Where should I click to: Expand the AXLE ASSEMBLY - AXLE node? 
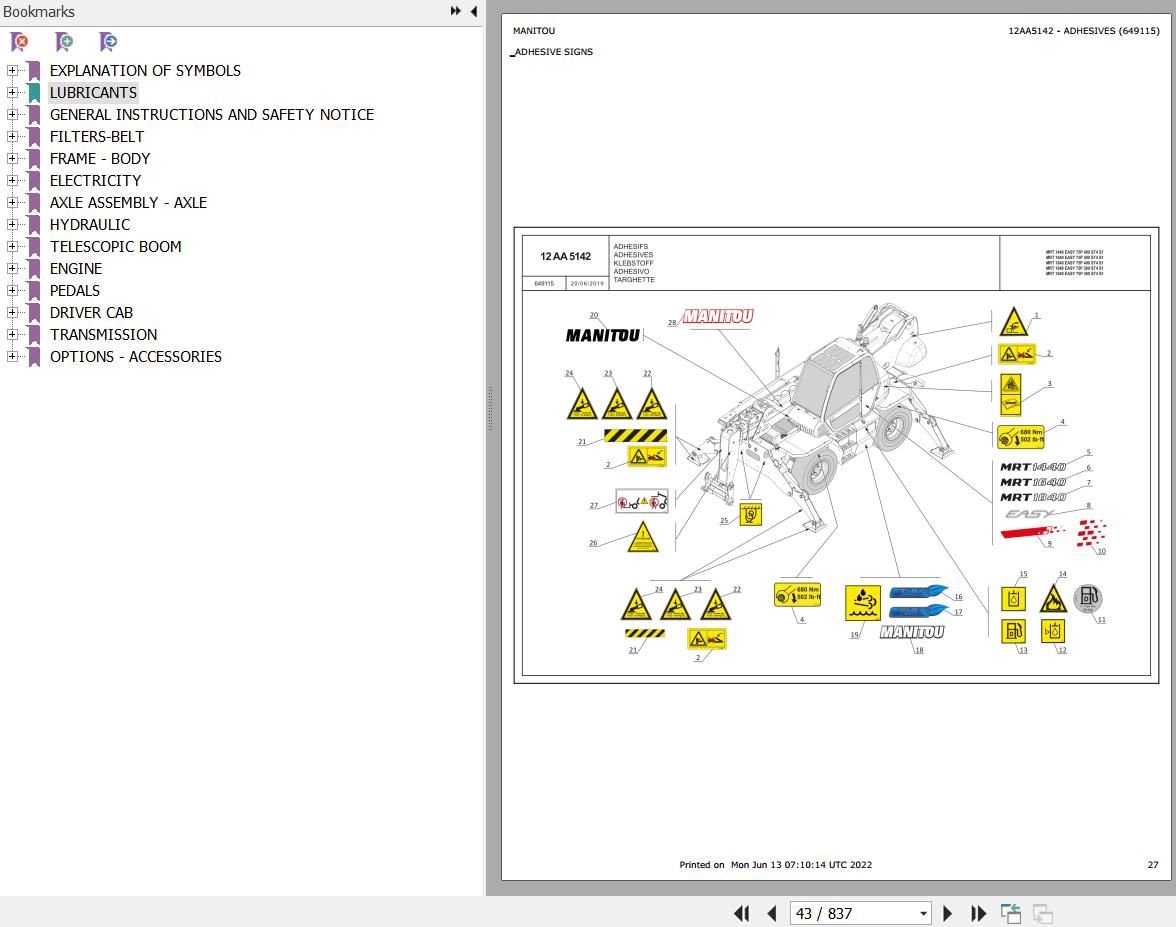(x=12, y=202)
